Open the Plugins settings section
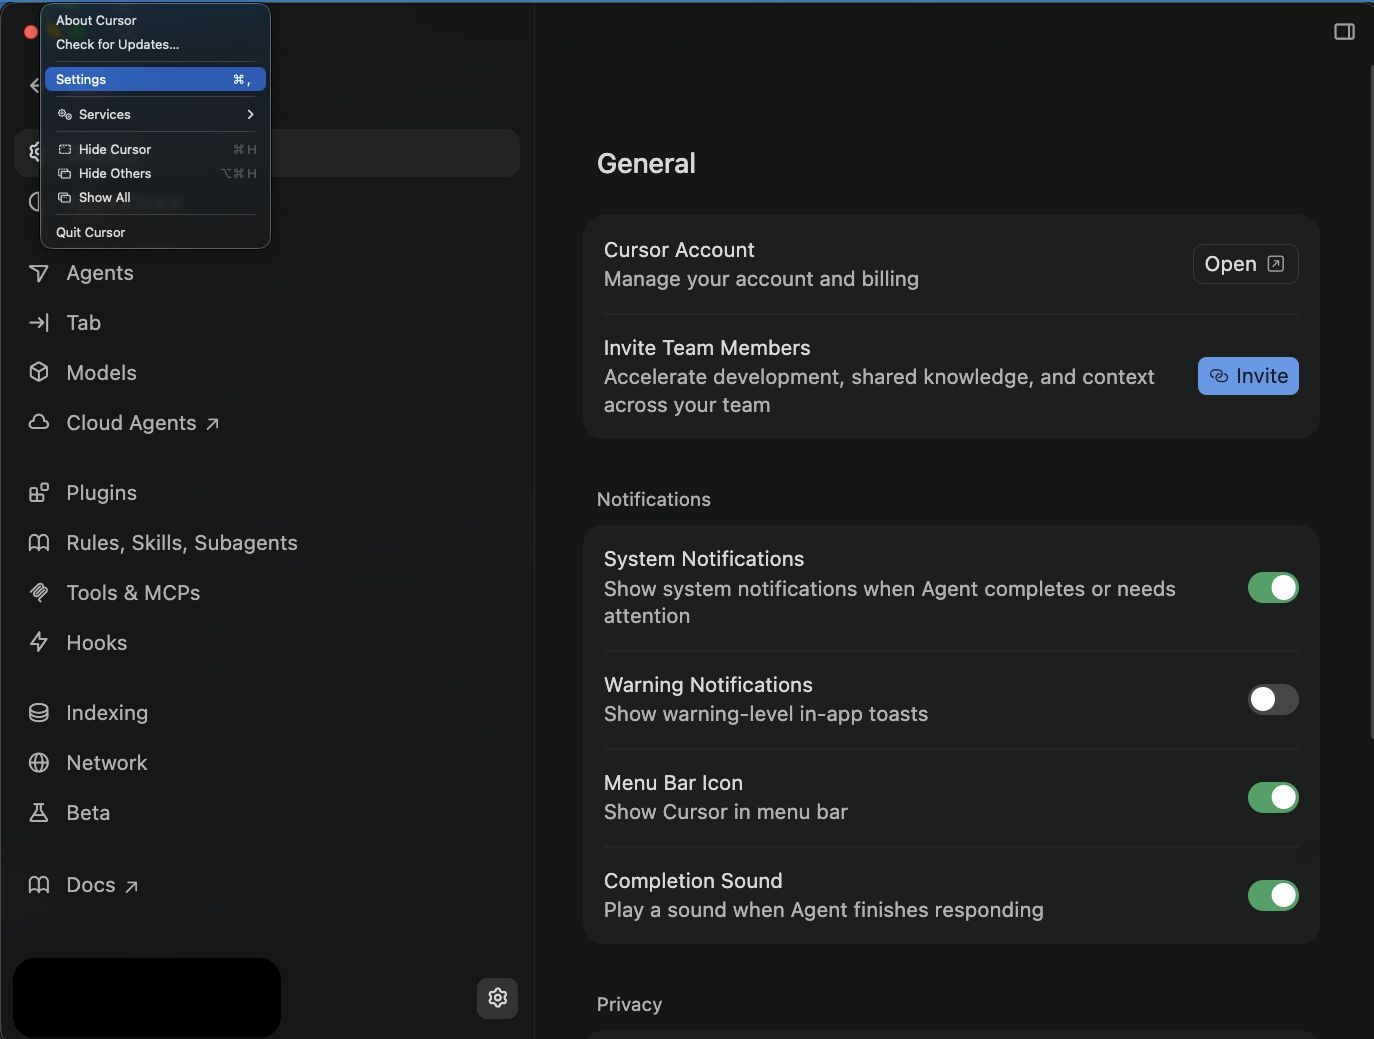1374x1039 pixels. click(x=267, y=493)
